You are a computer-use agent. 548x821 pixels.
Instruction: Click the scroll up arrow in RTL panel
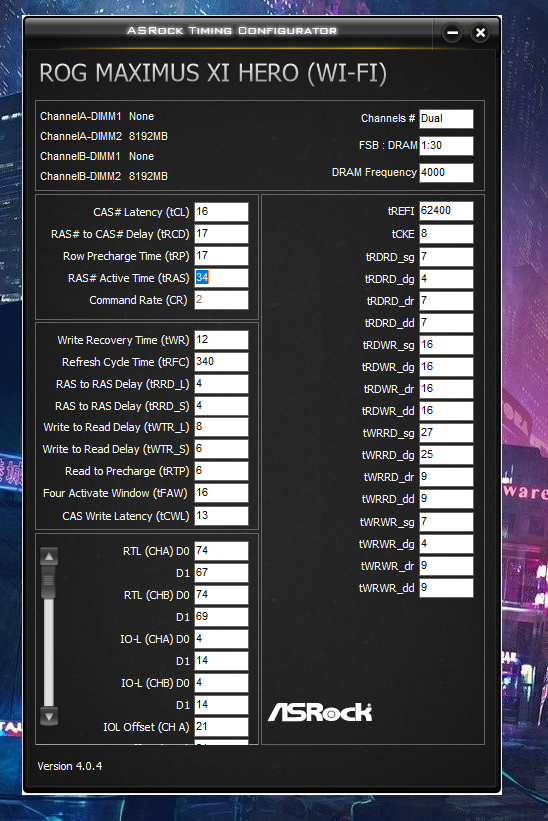tap(49, 557)
